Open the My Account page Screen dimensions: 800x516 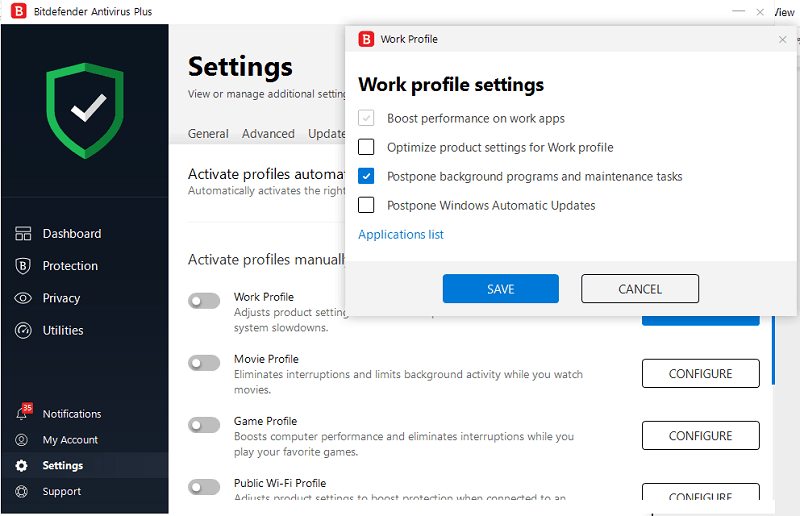point(70,440)
